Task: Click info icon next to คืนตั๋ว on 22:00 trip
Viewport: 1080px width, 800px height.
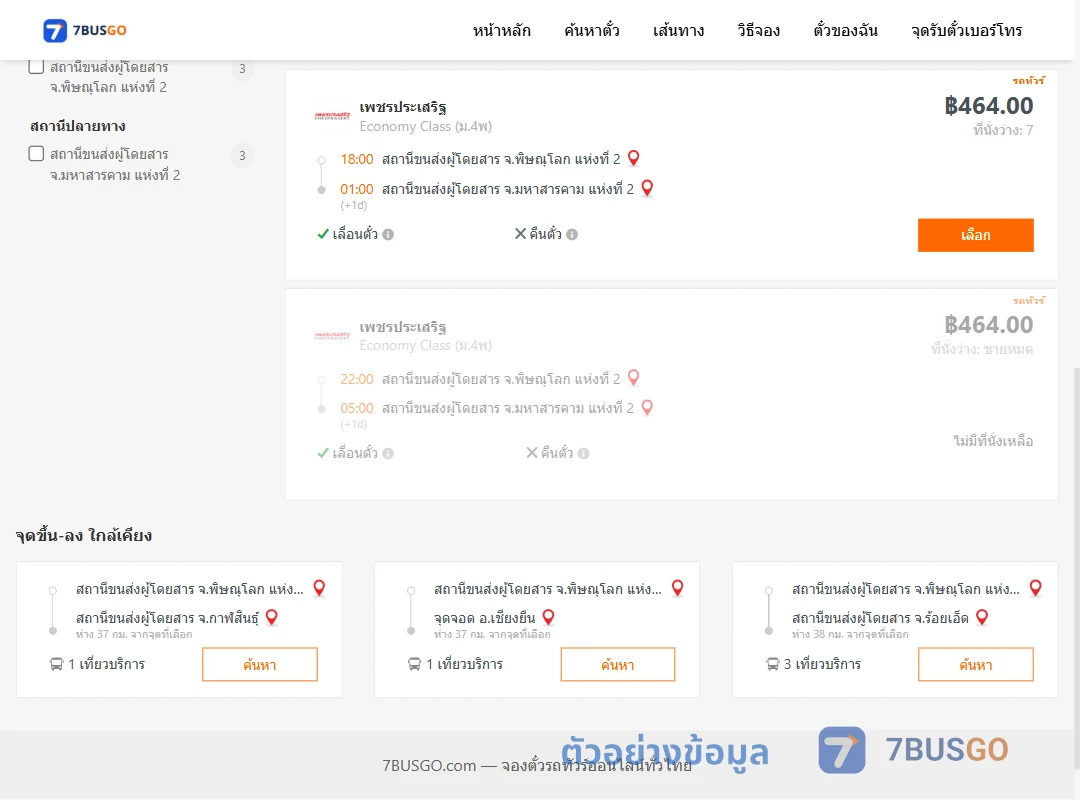Action: pos(583,453)
